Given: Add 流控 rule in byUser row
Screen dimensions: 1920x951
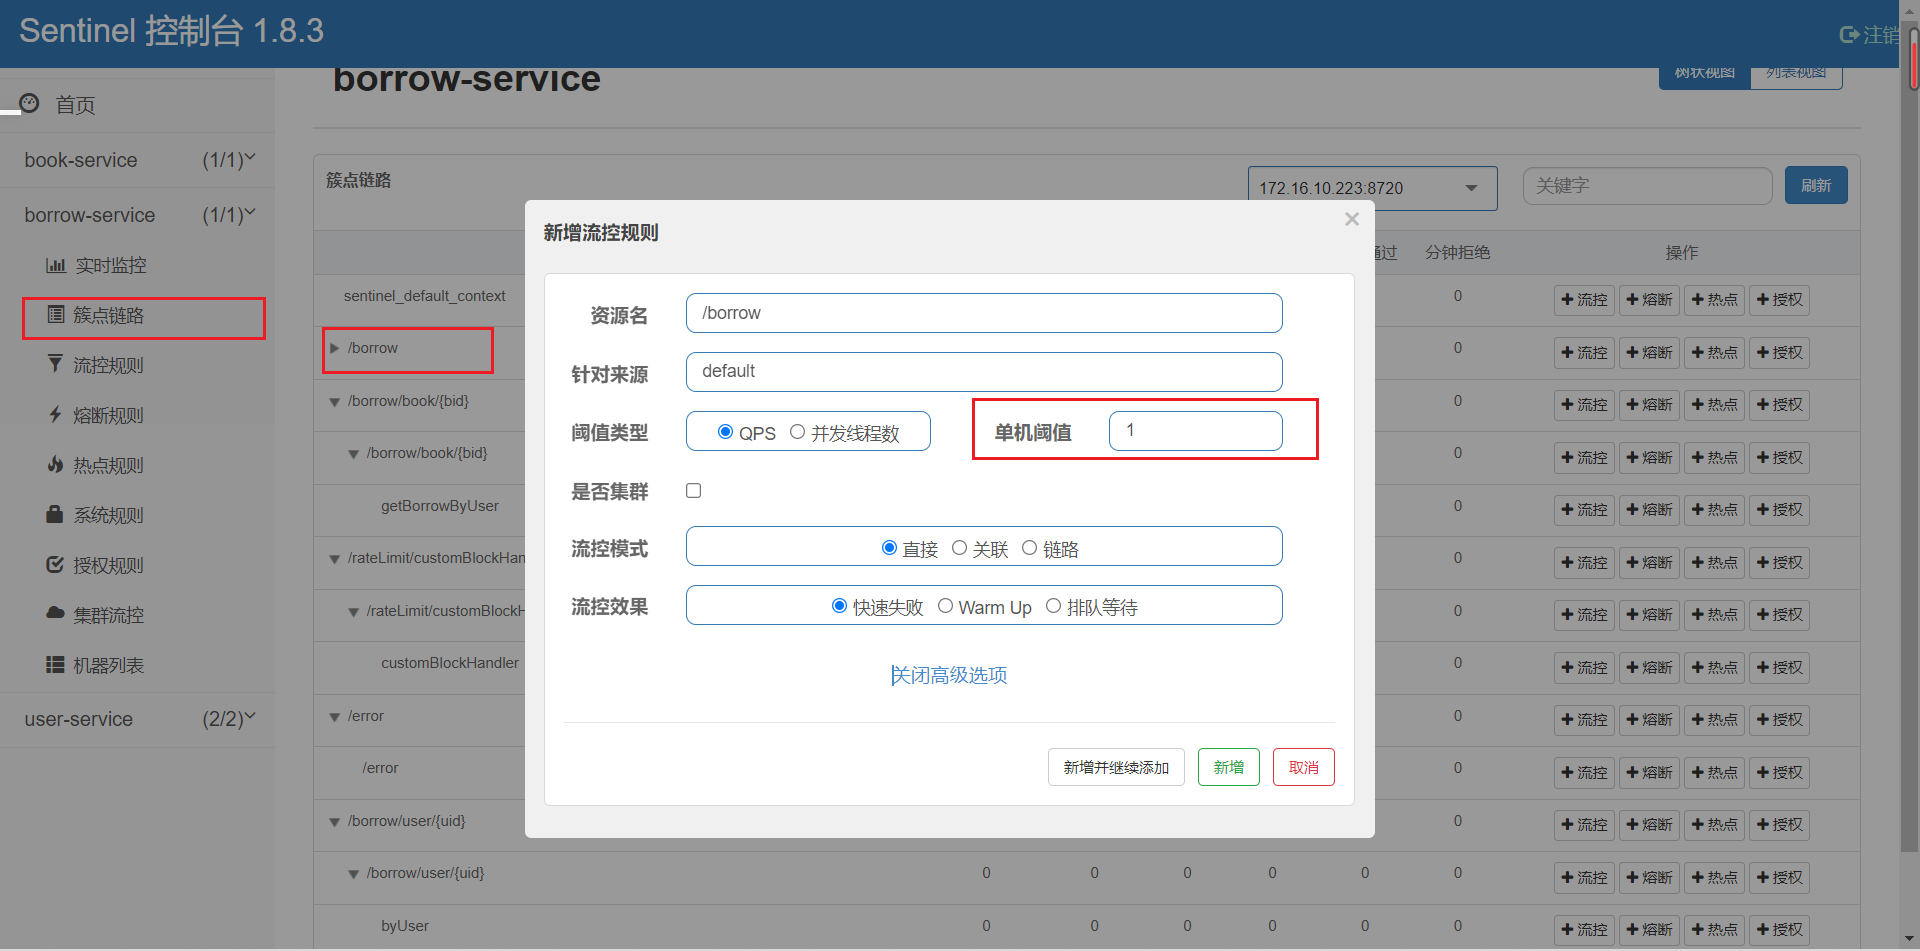Looking at the screenshot, I should point(1584,930).
